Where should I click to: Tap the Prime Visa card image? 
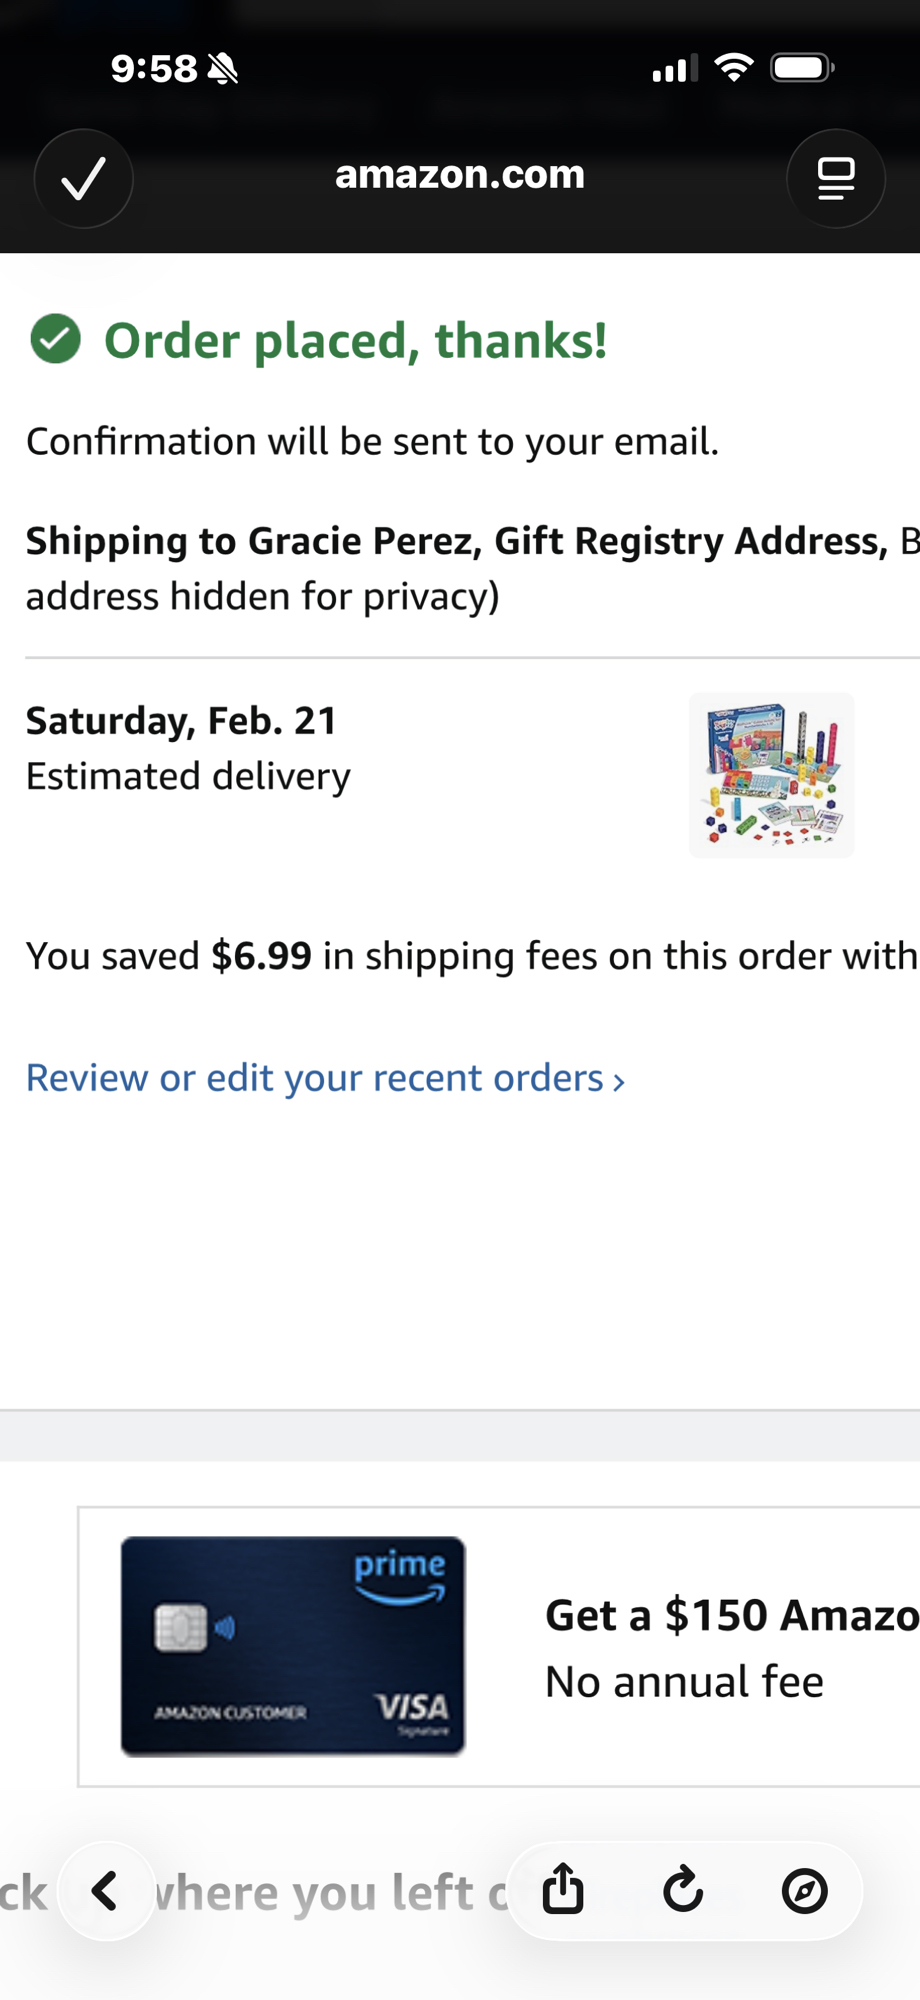click(x=293, y=1646)
